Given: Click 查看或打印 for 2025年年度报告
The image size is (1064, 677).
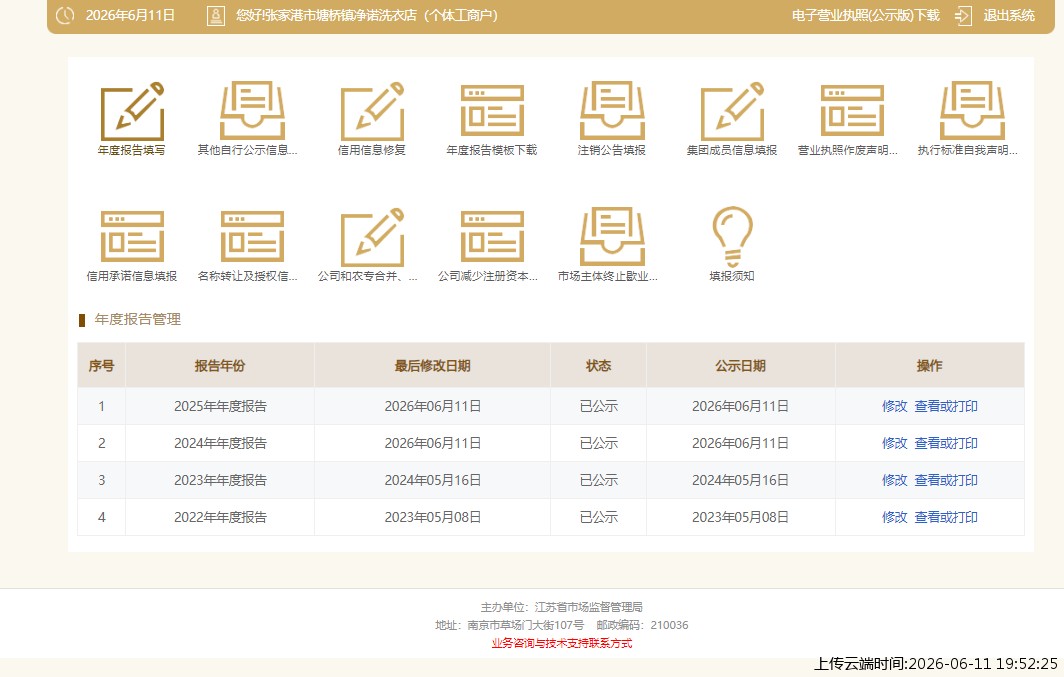Looking at the screenshot, I should click(x=946, y=406).
